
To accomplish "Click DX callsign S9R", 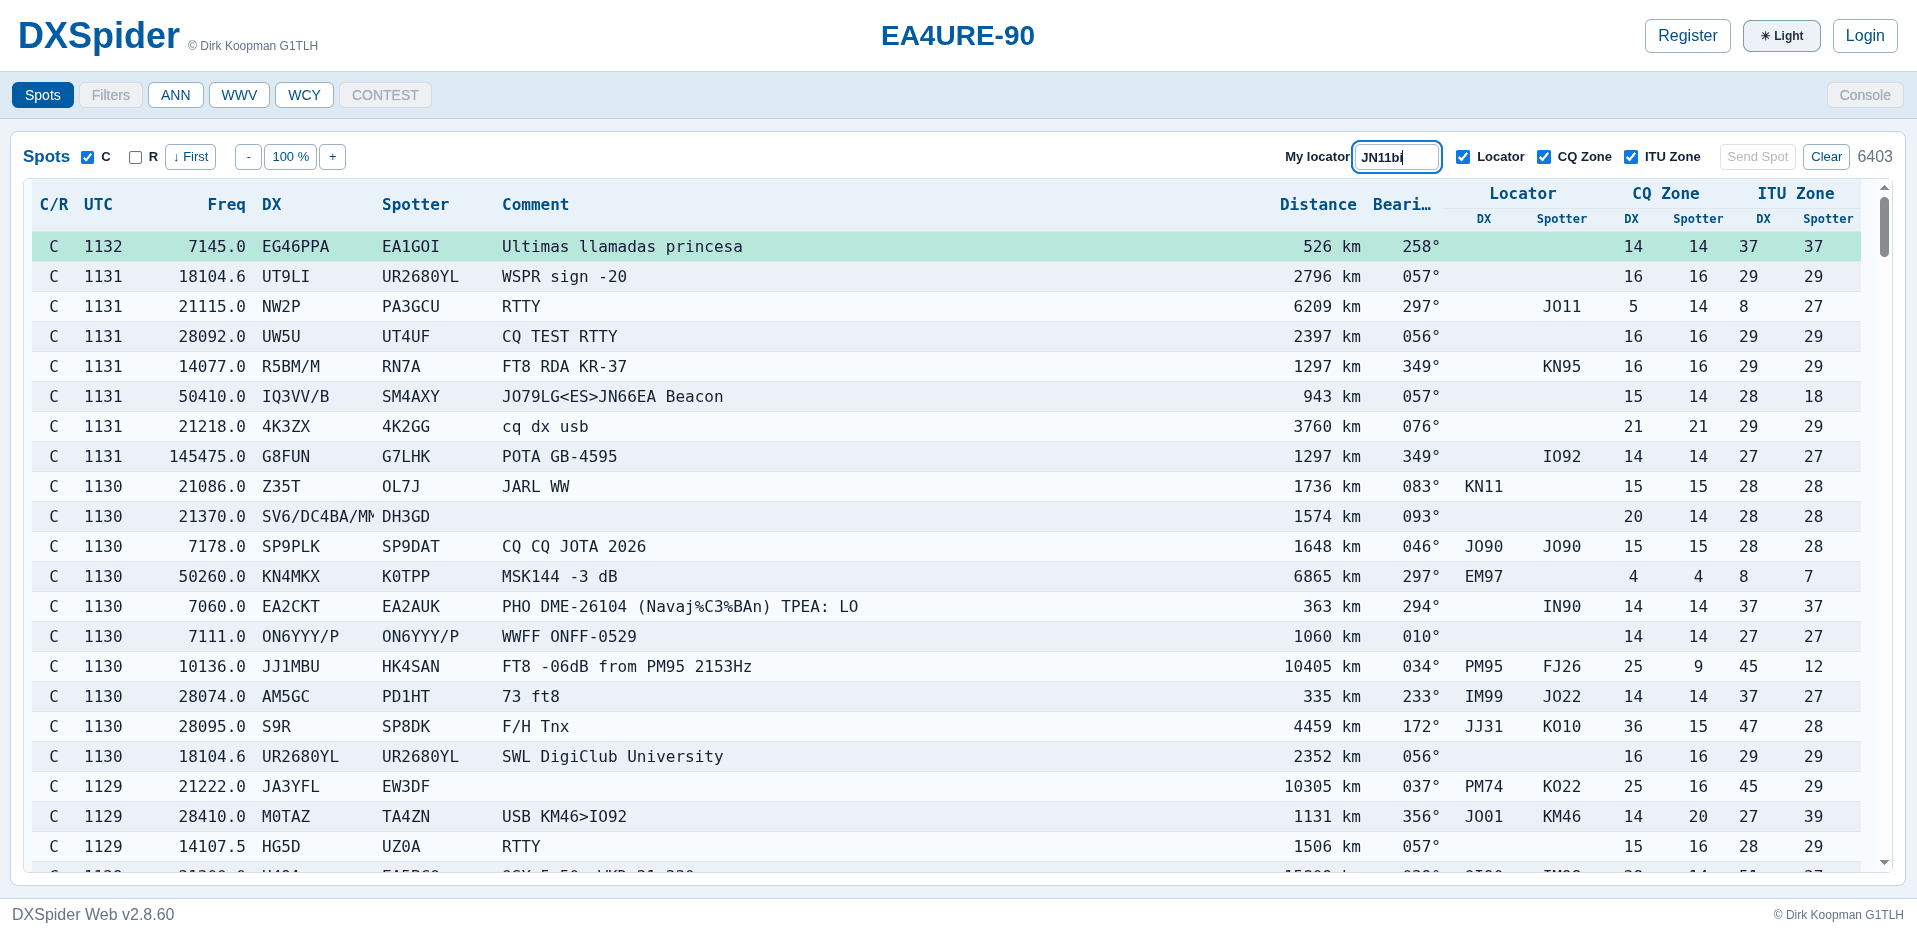I will click(277, 727).
